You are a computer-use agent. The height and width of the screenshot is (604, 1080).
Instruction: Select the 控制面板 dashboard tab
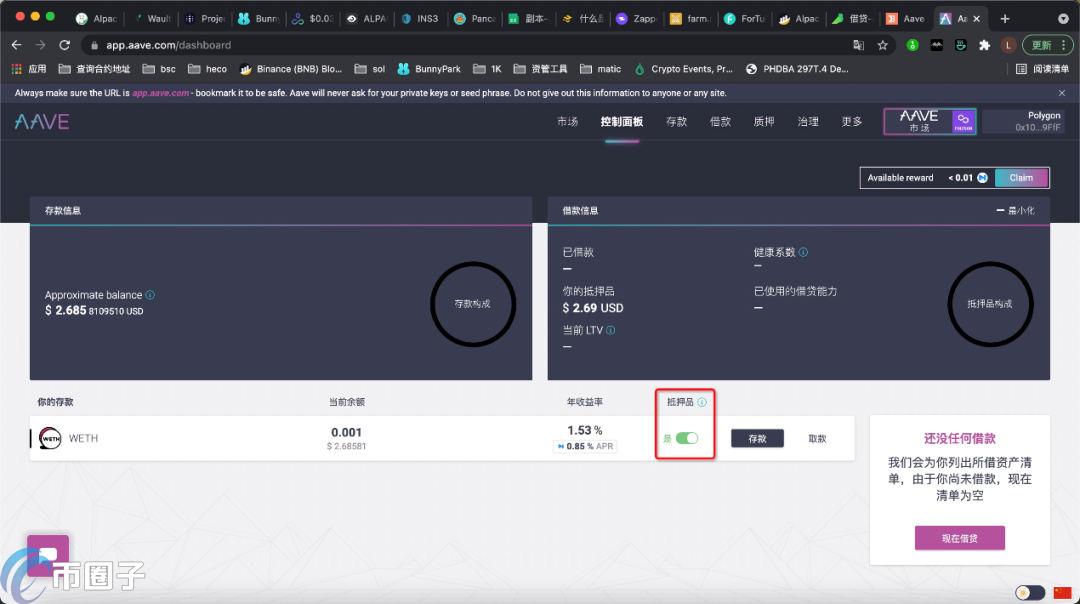pyautogui.click(x=621, y=121)
